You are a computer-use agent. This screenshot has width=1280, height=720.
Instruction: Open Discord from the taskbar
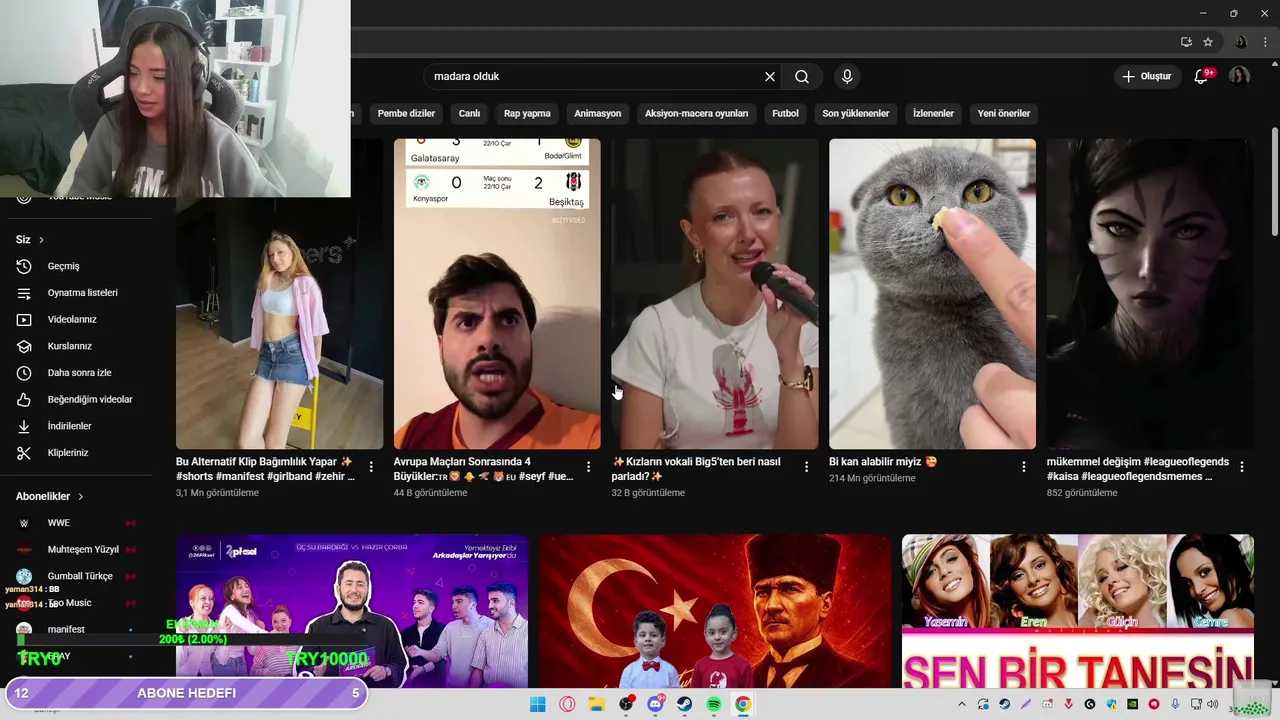click(656, 704)
